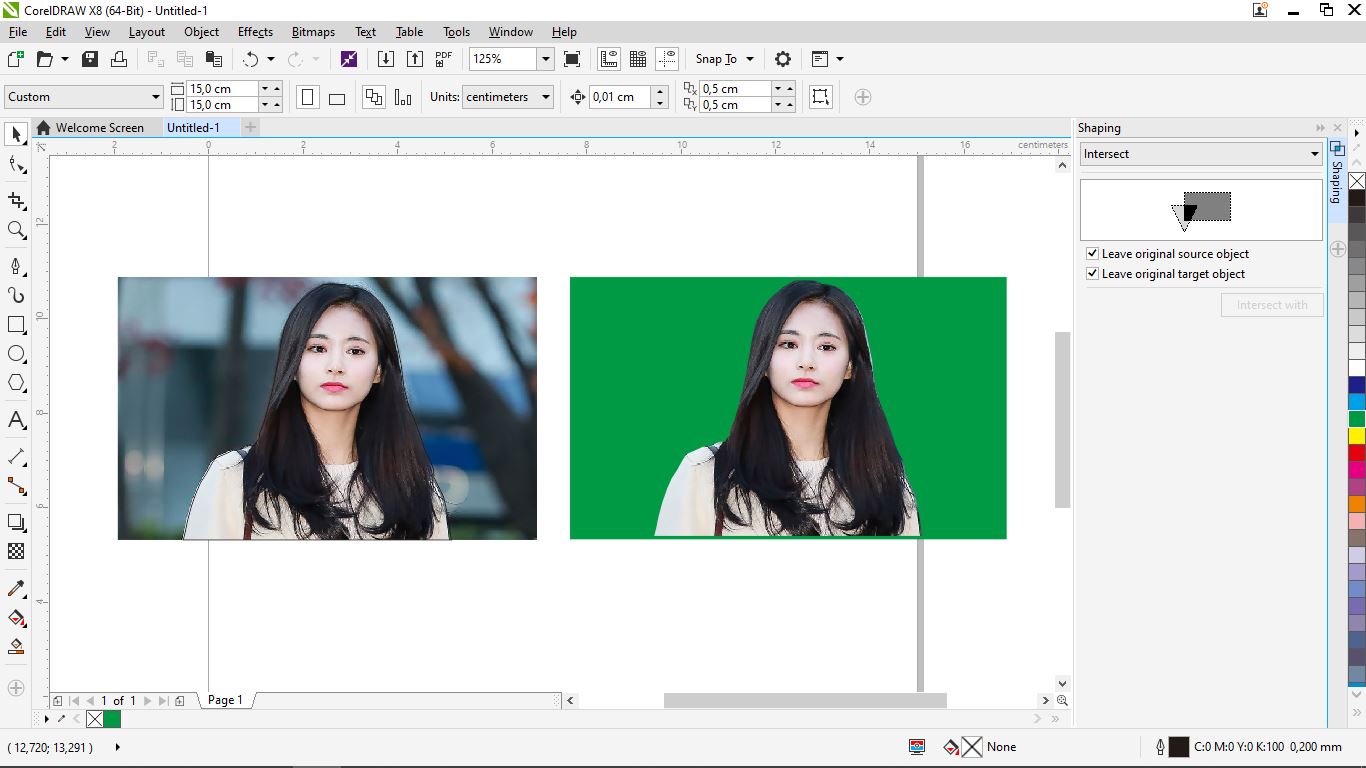Select the Crop tool in toolbox
This screenshot has height=768, width=1366.
16,201
